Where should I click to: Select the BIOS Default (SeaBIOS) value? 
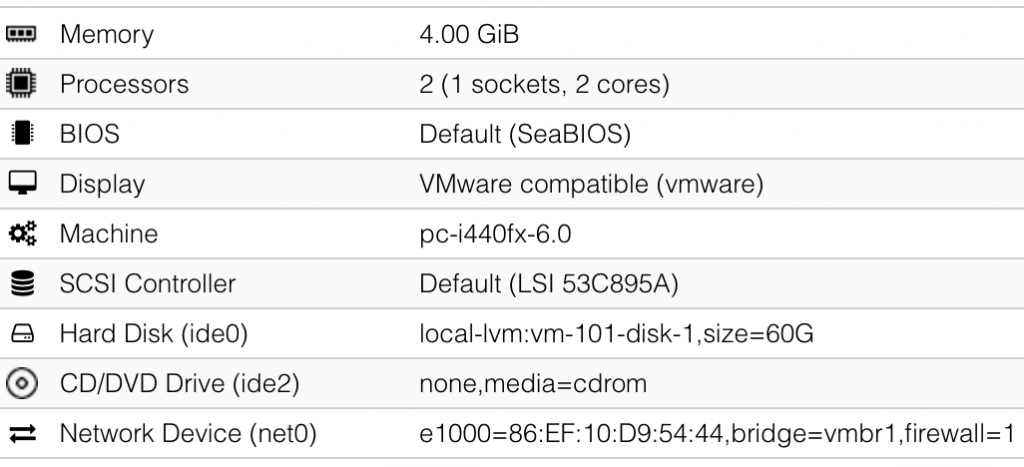coord(524,135)
